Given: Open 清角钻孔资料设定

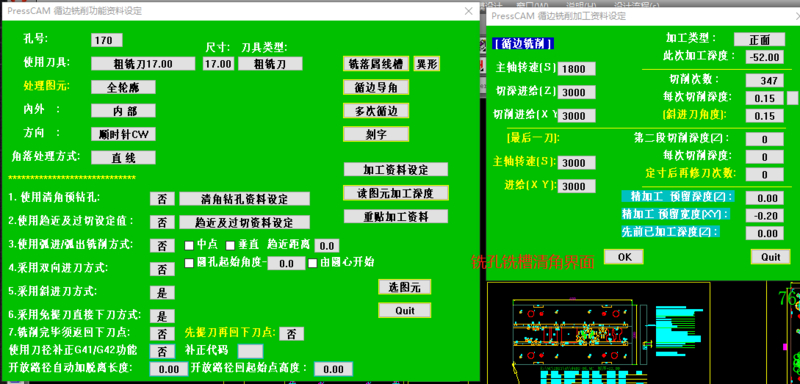Looking at the screenshot, I should coord(244,199).
